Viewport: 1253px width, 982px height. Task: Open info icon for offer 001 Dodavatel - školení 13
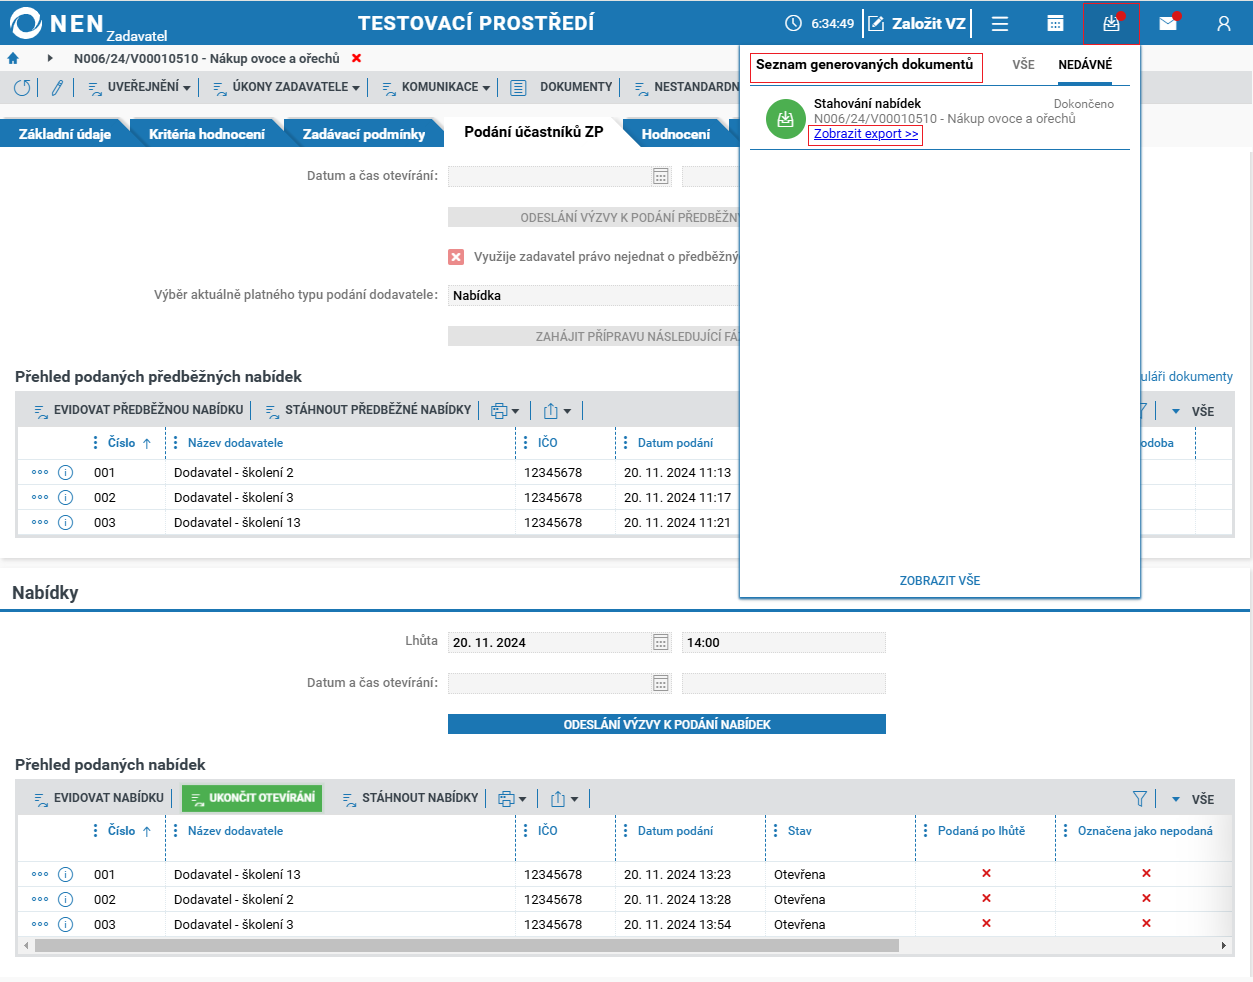(x=66, y=874)
